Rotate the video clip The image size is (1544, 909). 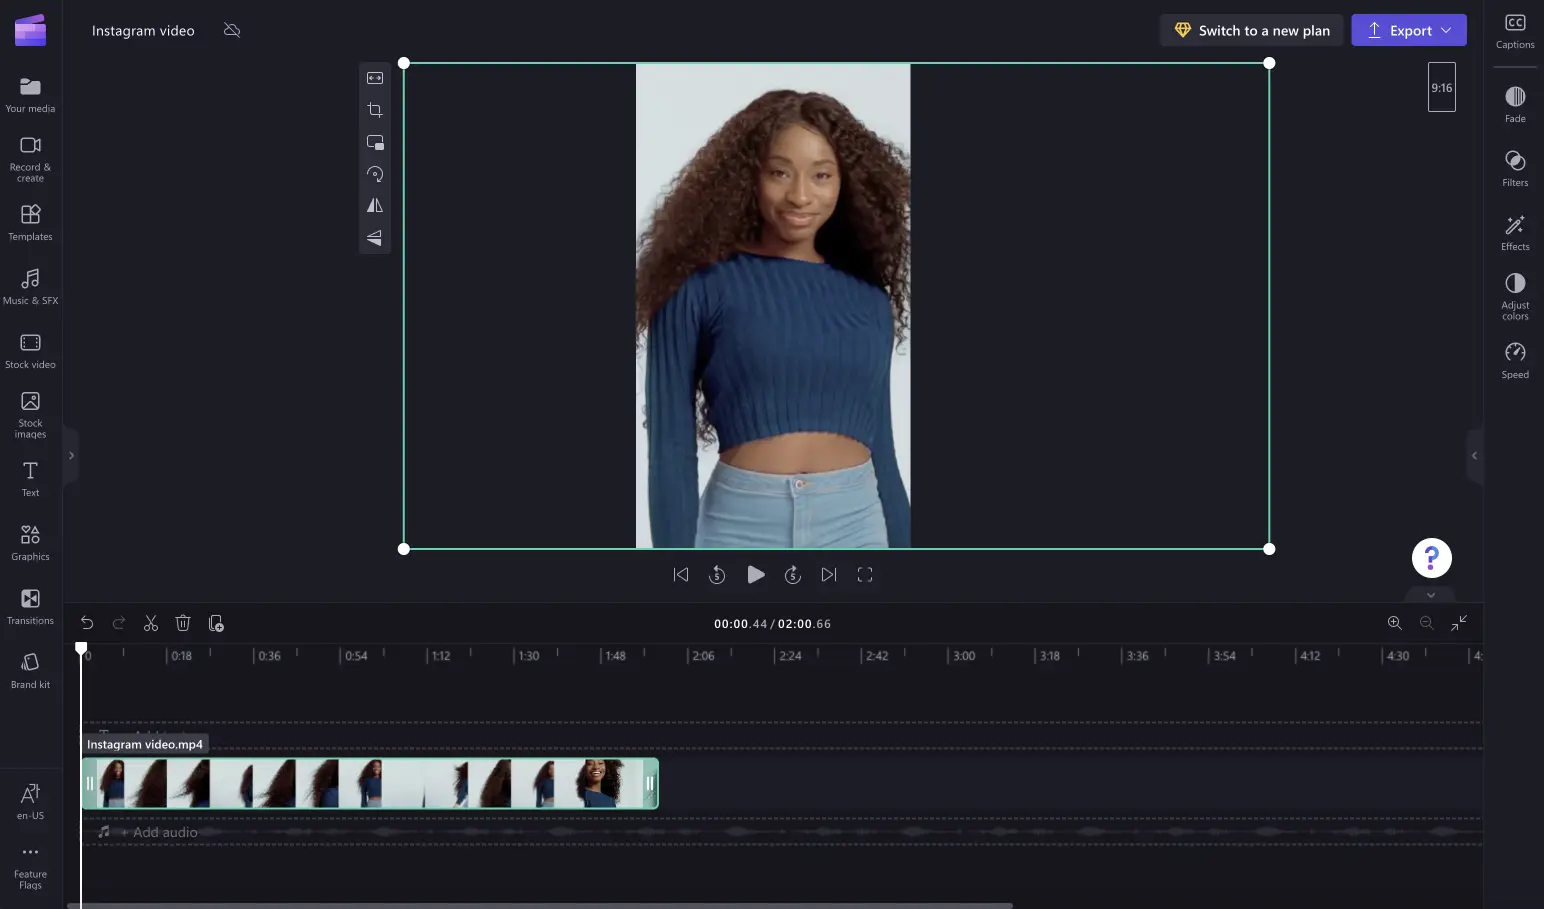click(x=375, y=174)
